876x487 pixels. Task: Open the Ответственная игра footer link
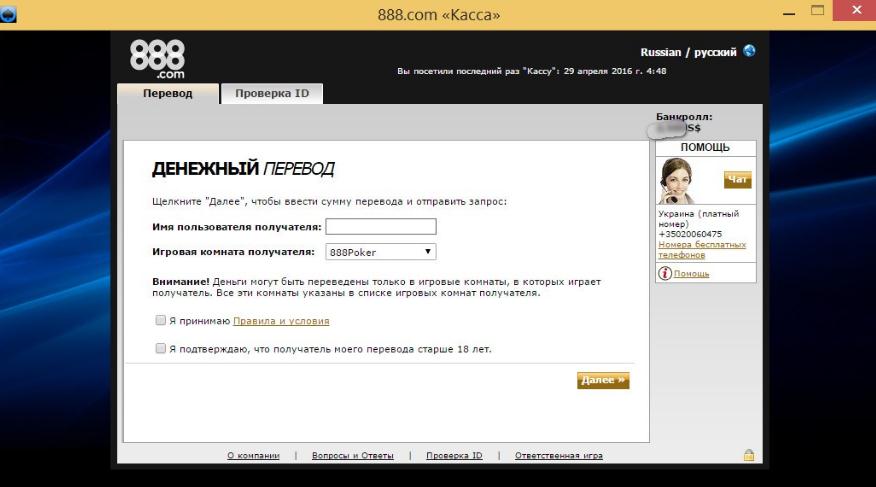[x=558, y=456]
